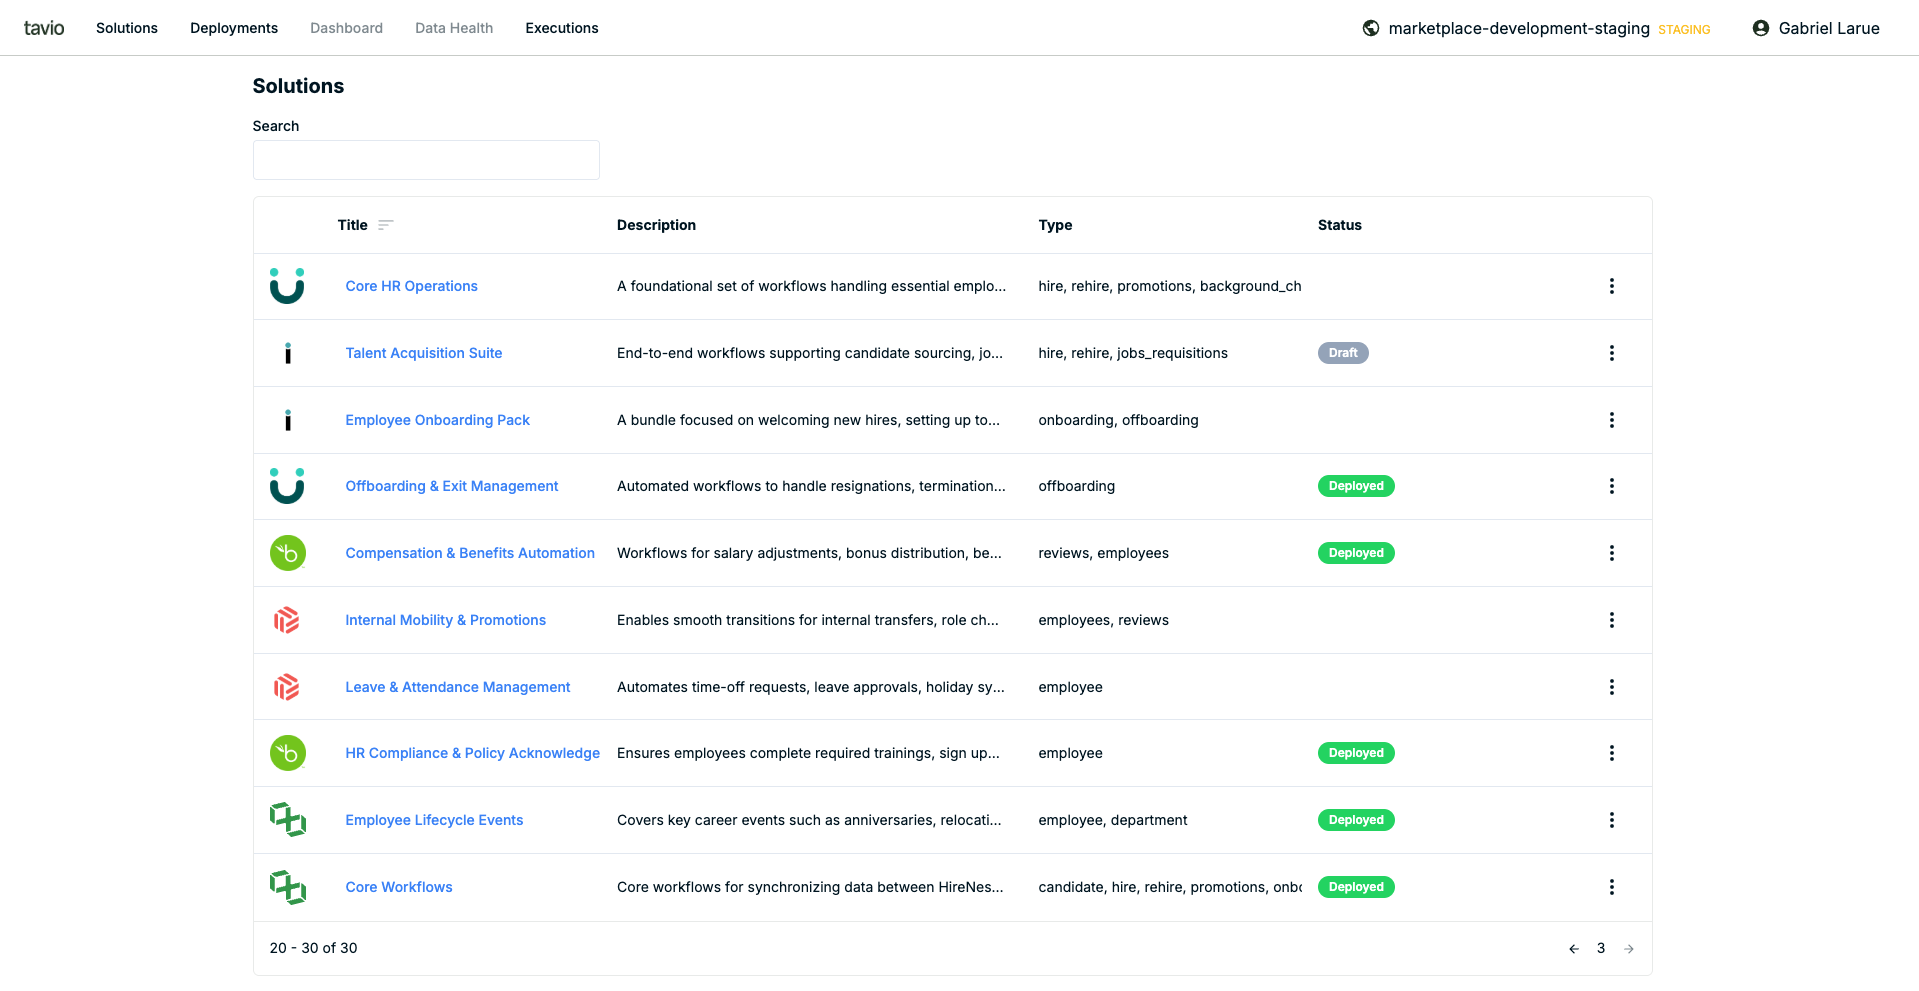The height and width of the screenshot is (991, 1919).
Task: Click the Title column sort icon
Action: tap(385, 225)
